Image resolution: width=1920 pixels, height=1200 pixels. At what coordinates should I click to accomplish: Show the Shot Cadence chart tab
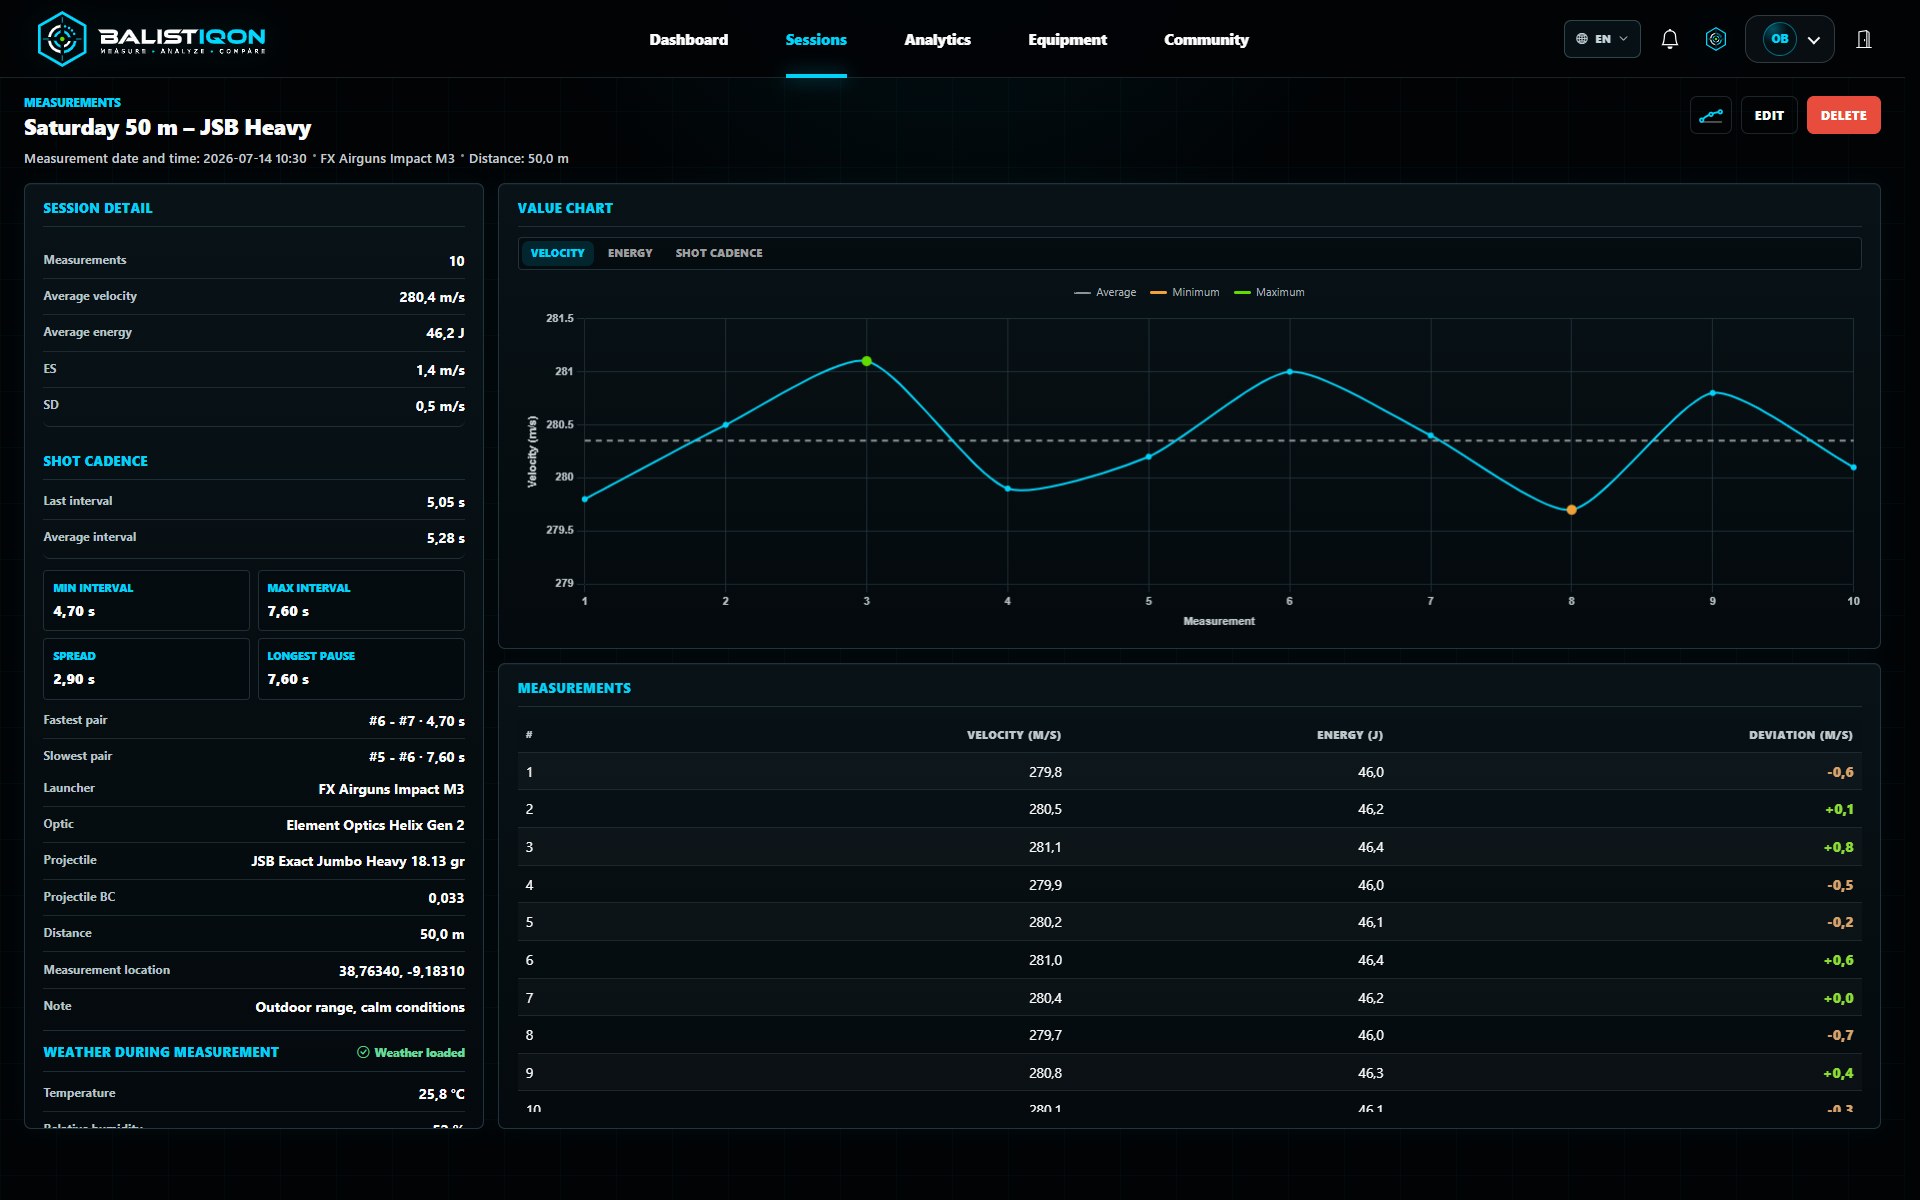[x=719, y=253]
